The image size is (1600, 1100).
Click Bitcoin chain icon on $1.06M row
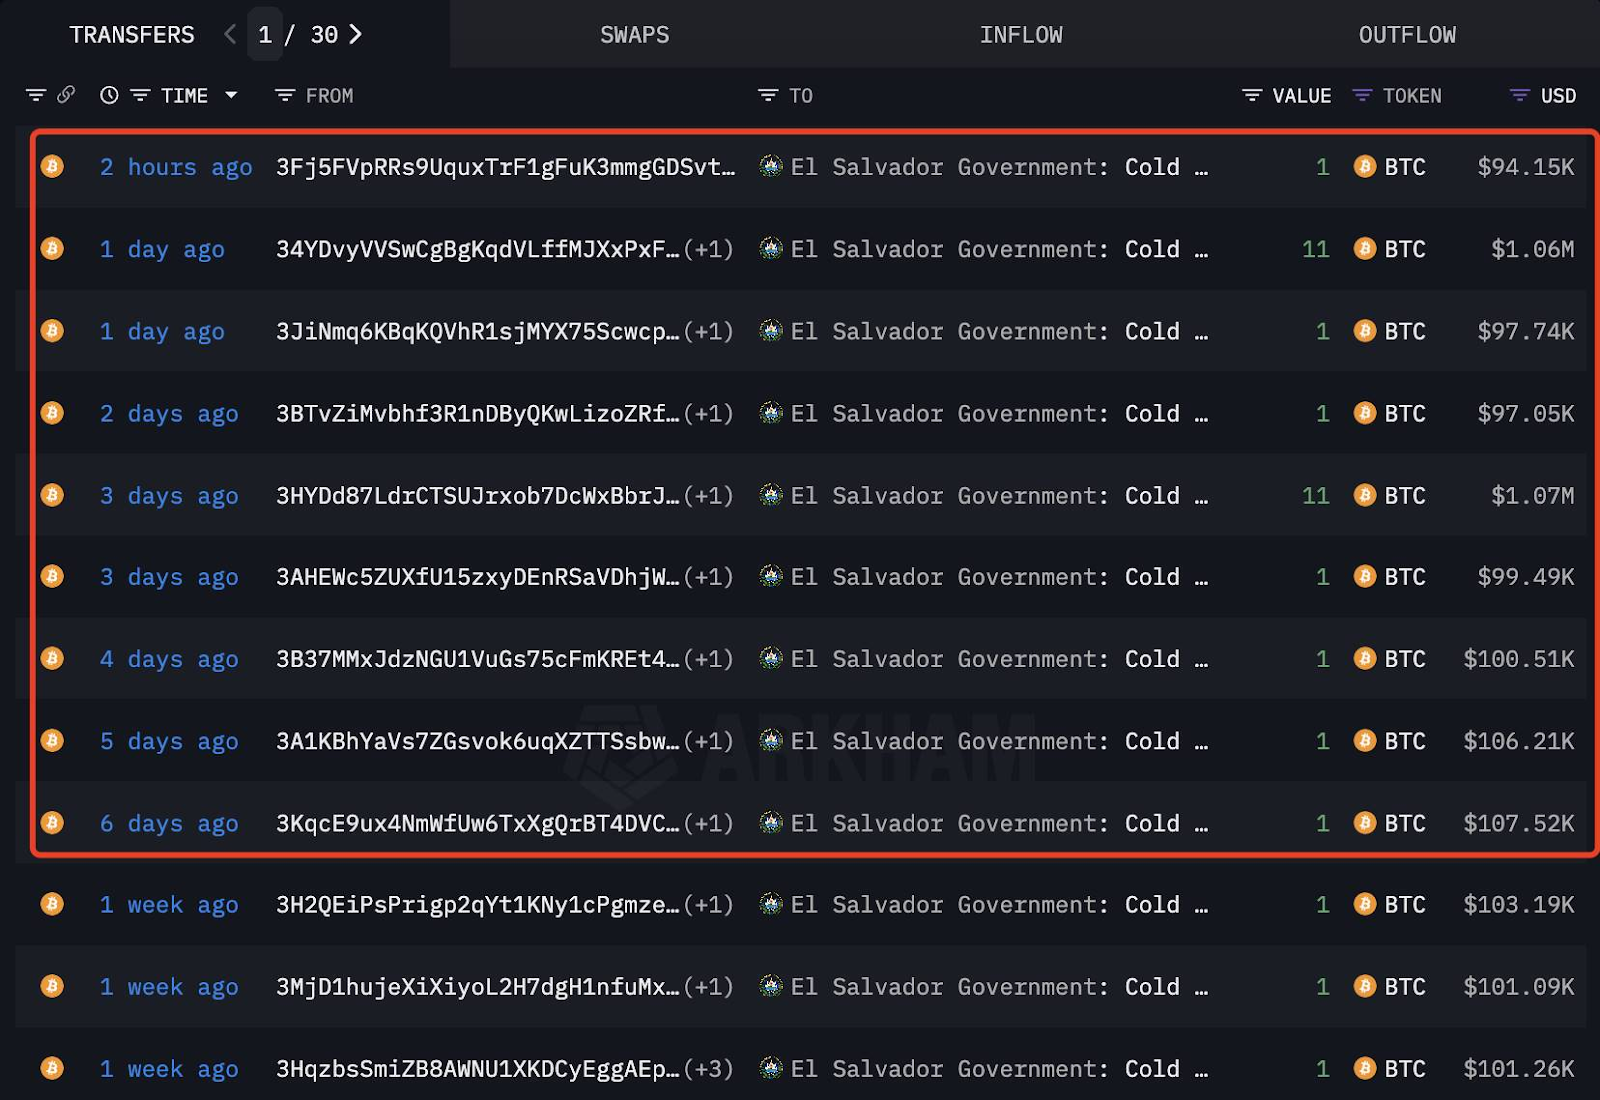click(x=52, y=248)
